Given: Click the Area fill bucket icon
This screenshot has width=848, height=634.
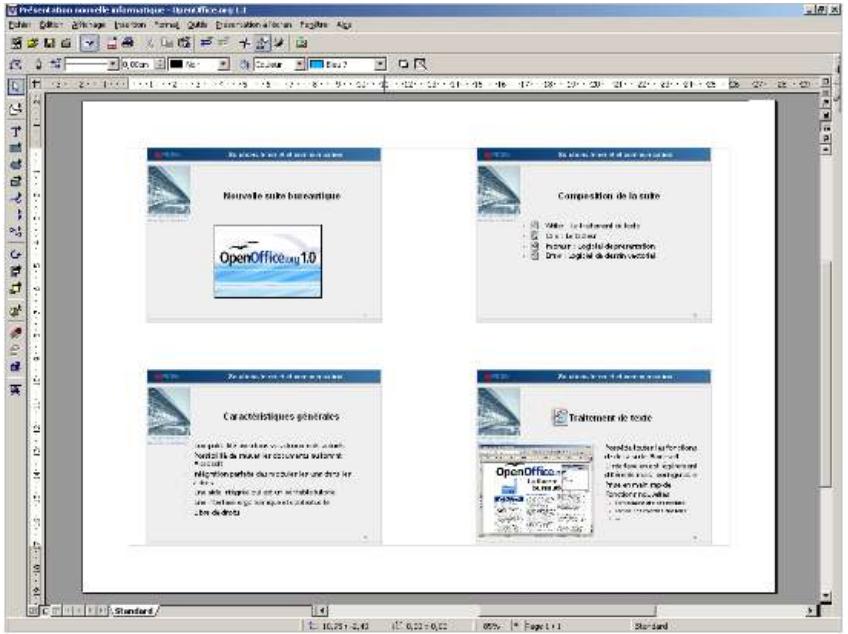Looking at the screenshot, I should [x=245, y=64].
